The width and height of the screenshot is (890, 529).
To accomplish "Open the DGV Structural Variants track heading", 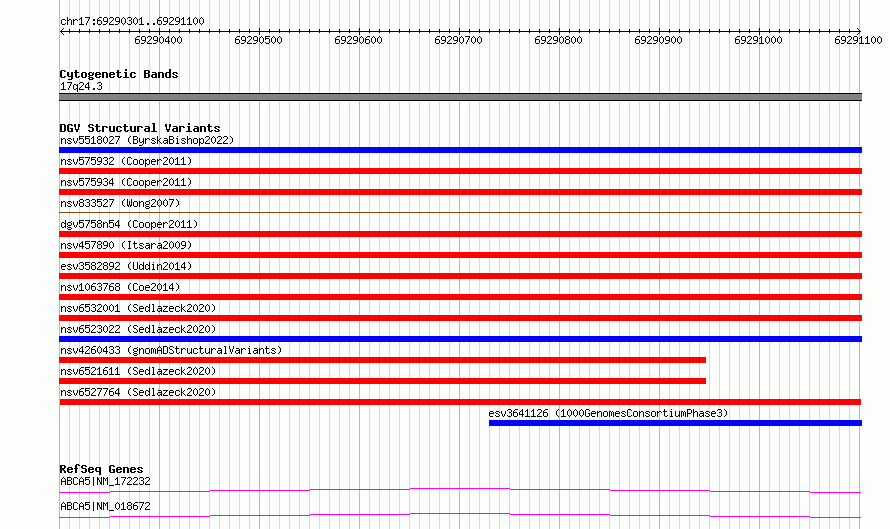I will (140, 128).
